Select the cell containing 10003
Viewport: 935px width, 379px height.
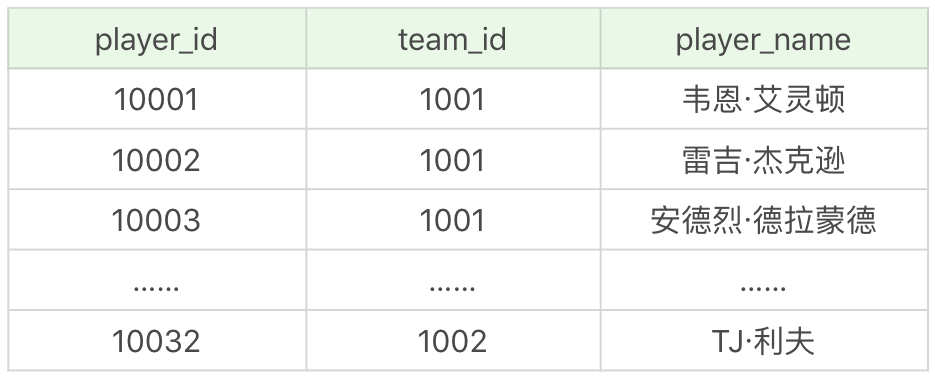157,220
